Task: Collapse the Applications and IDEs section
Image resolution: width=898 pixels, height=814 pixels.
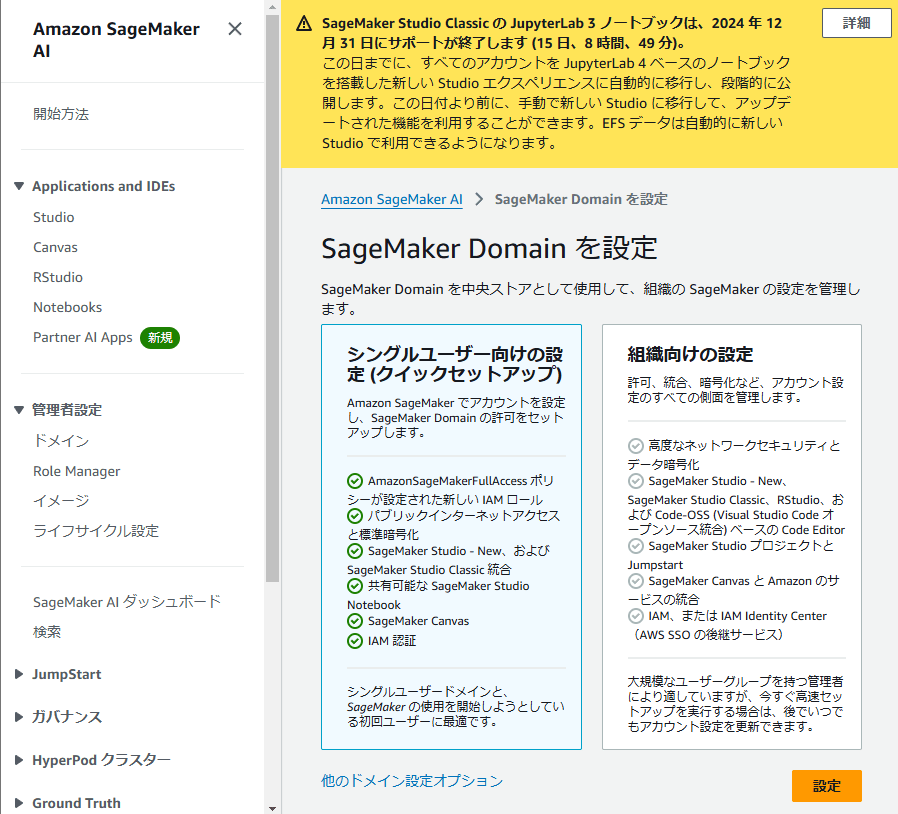Action: (19, 186)
